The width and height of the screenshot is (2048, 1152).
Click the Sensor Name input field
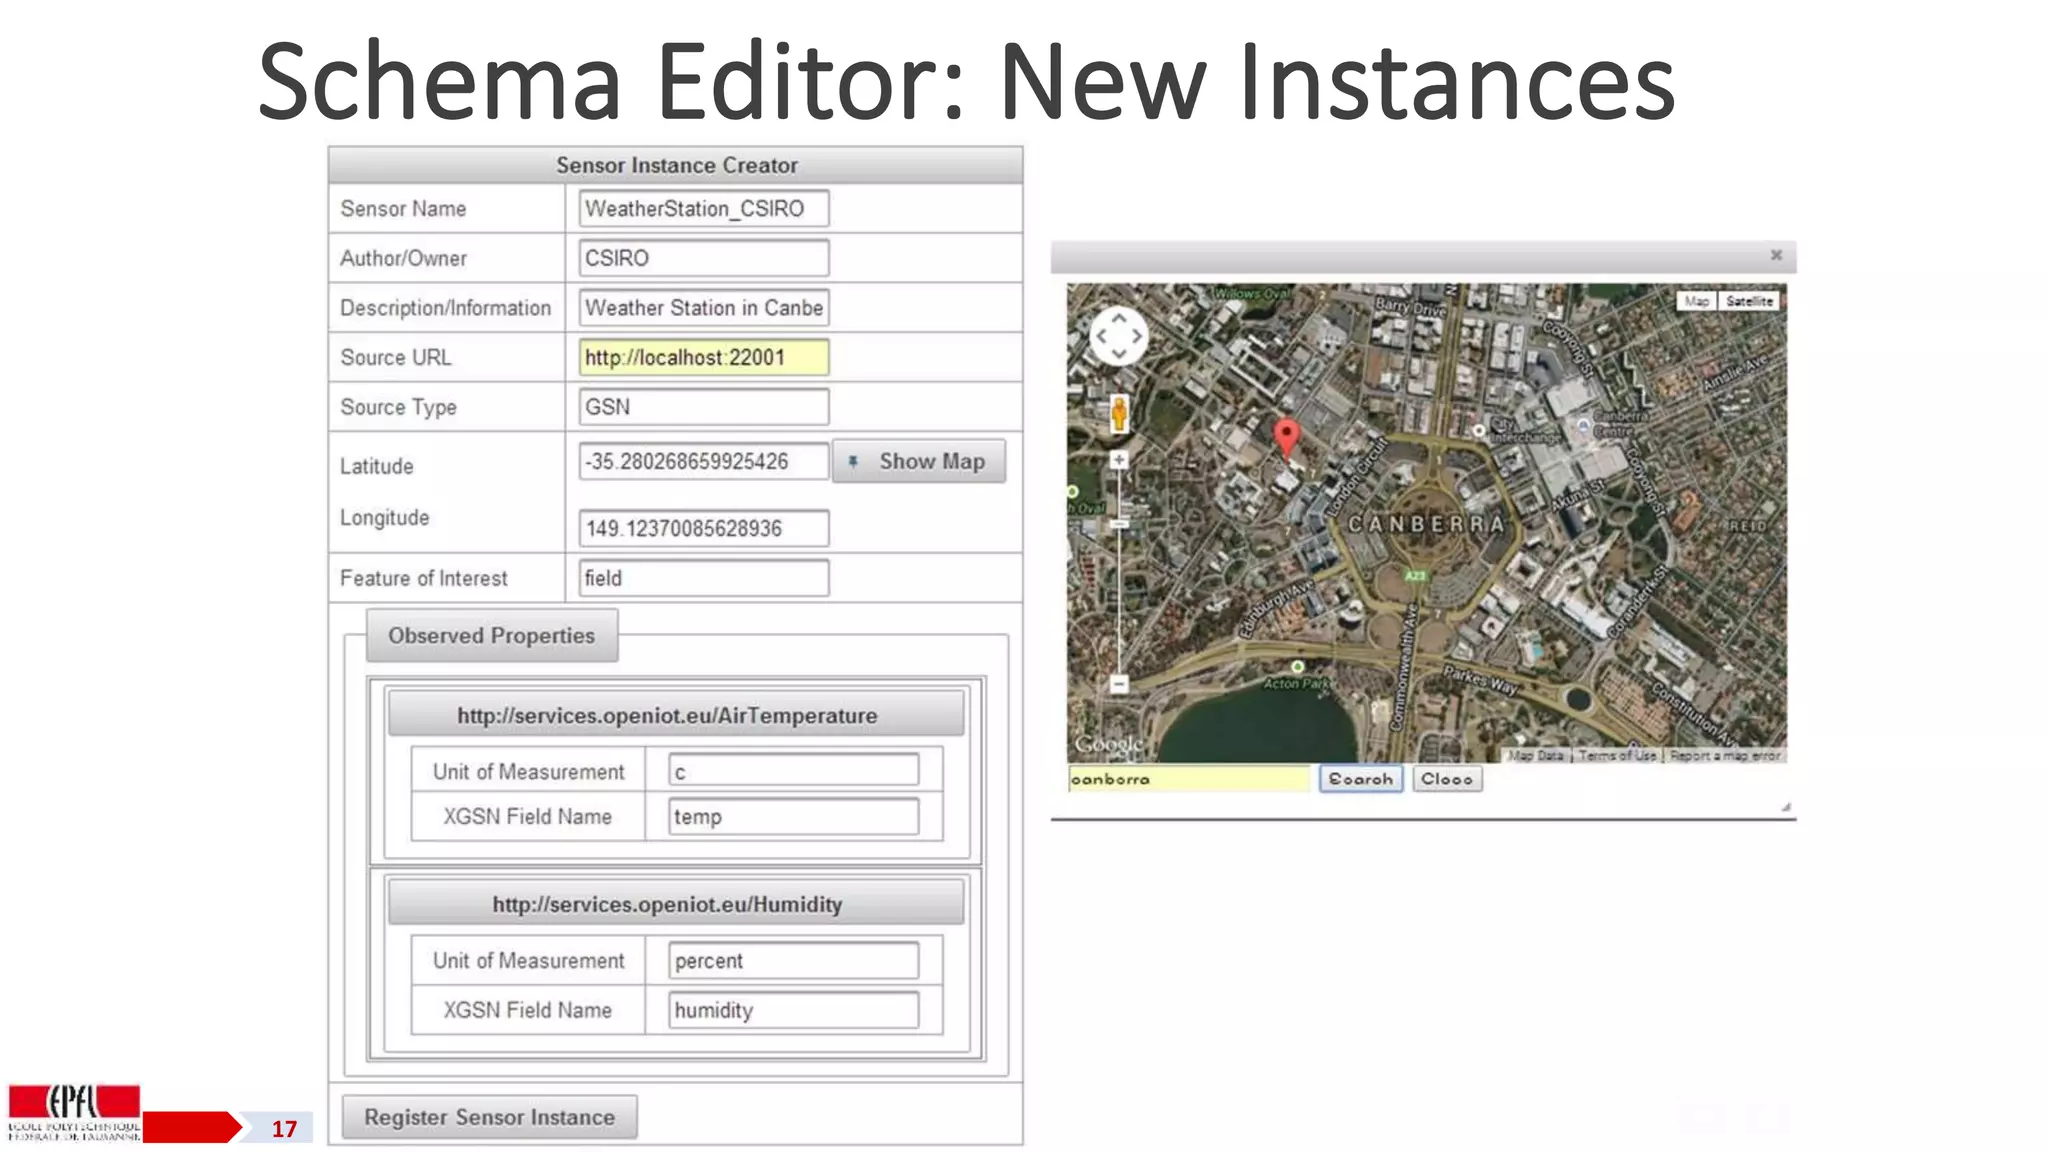point(704,209)
